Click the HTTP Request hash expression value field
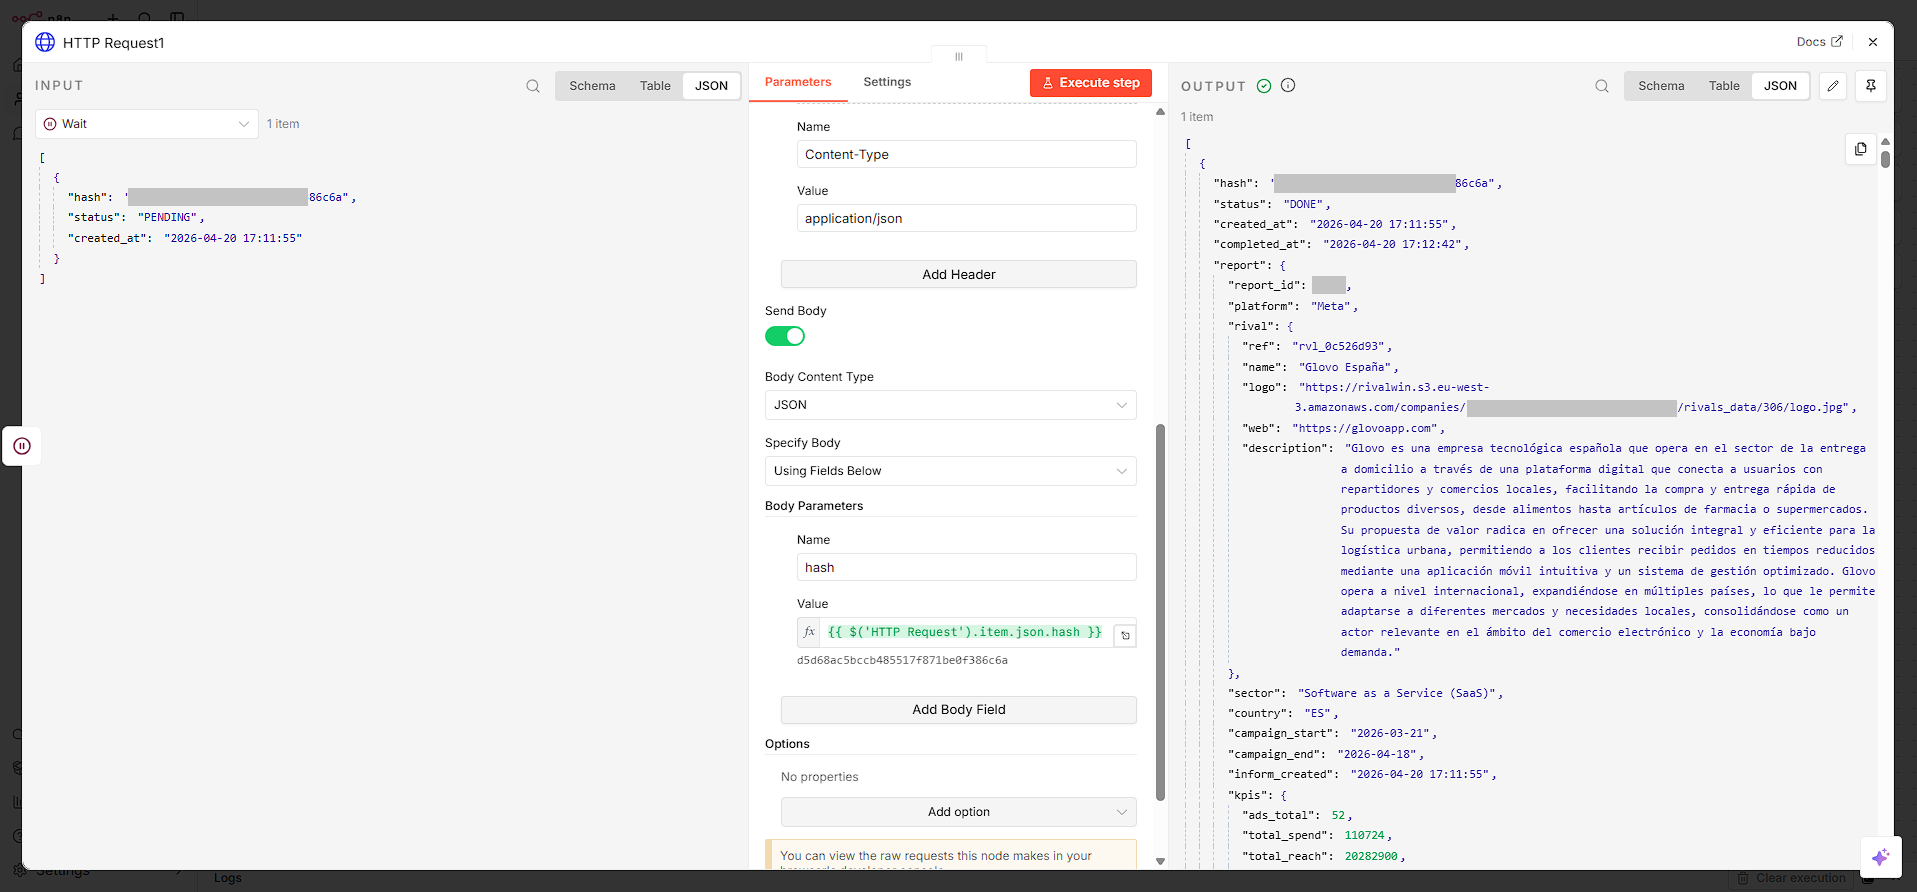The image size is (1917, 892). (965, 632)
